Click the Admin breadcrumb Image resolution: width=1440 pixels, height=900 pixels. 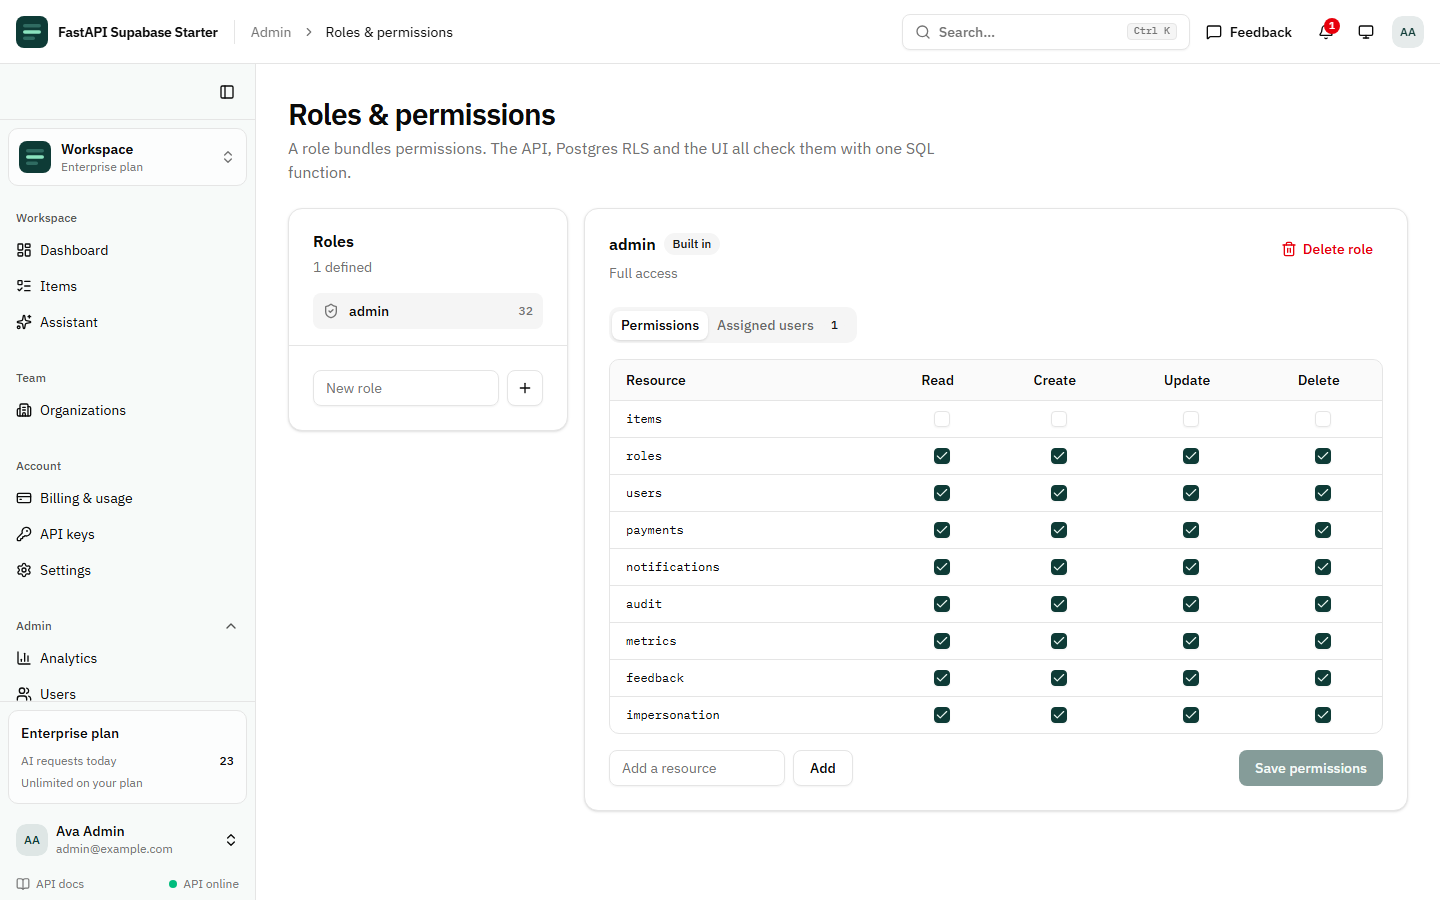tap(271, 32)
